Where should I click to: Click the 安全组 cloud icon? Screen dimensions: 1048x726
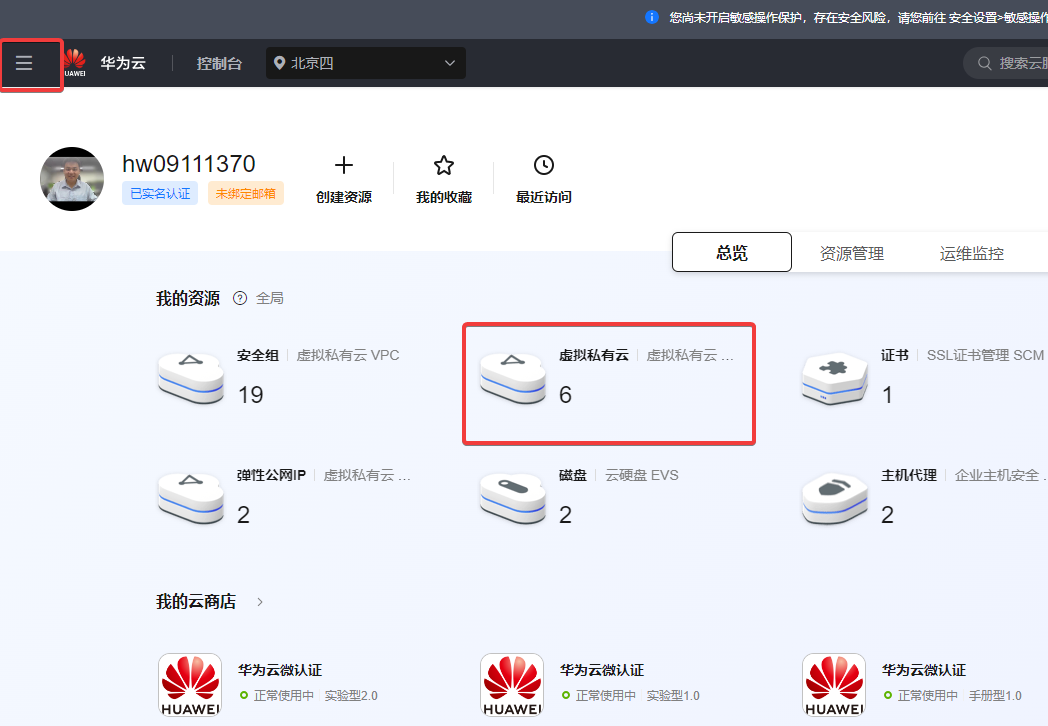pos(191,378)
